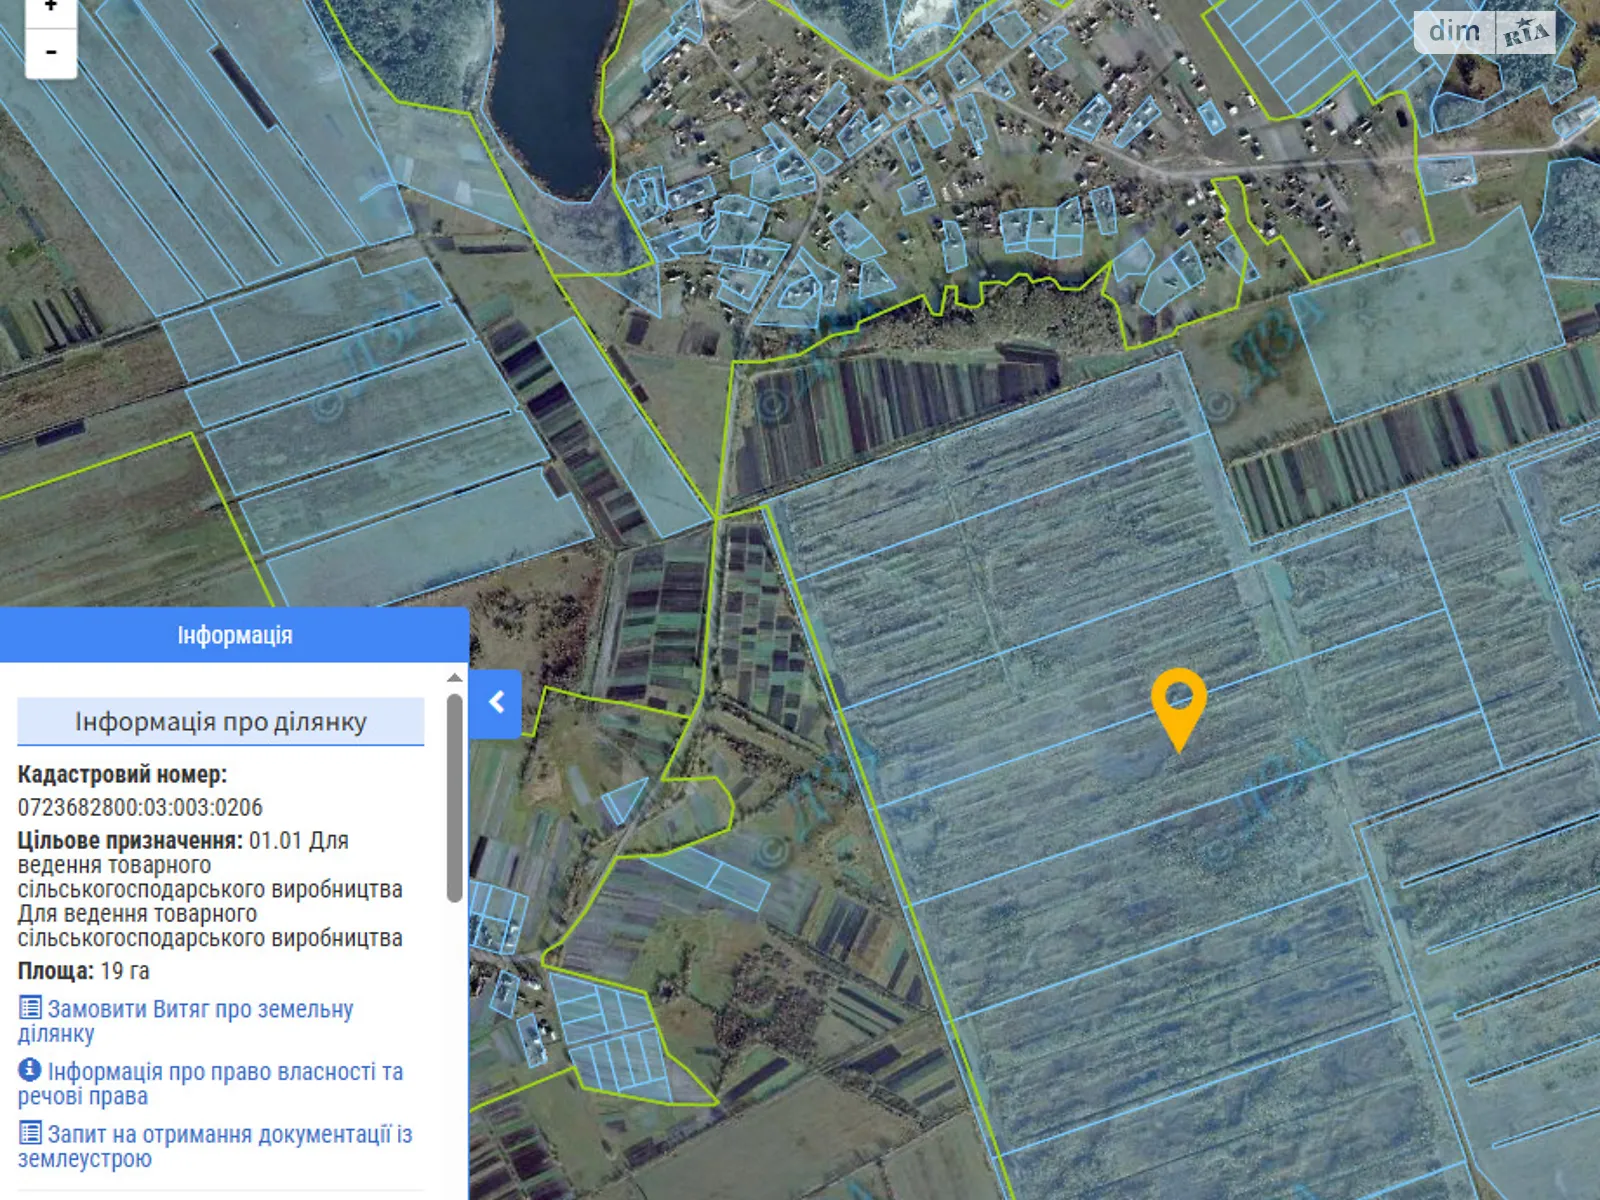
Task: Select the Інформація panel tab
Action: (234, 635)
